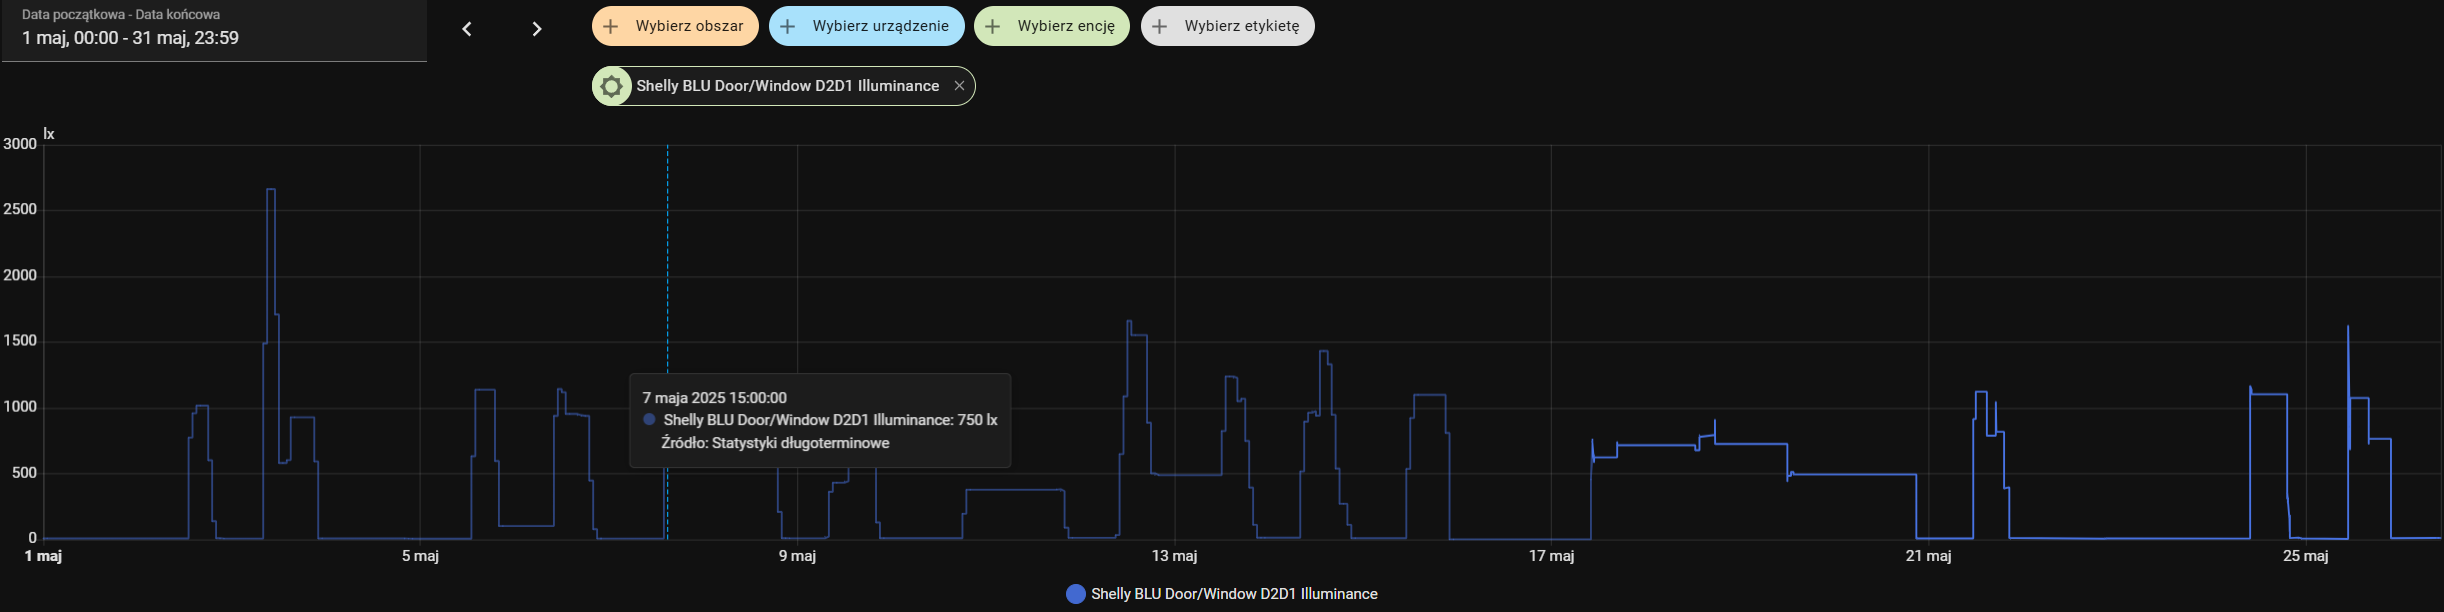Click the 13 maj axis label
Screen dimensions: 2444x612
pos(1174,556)
